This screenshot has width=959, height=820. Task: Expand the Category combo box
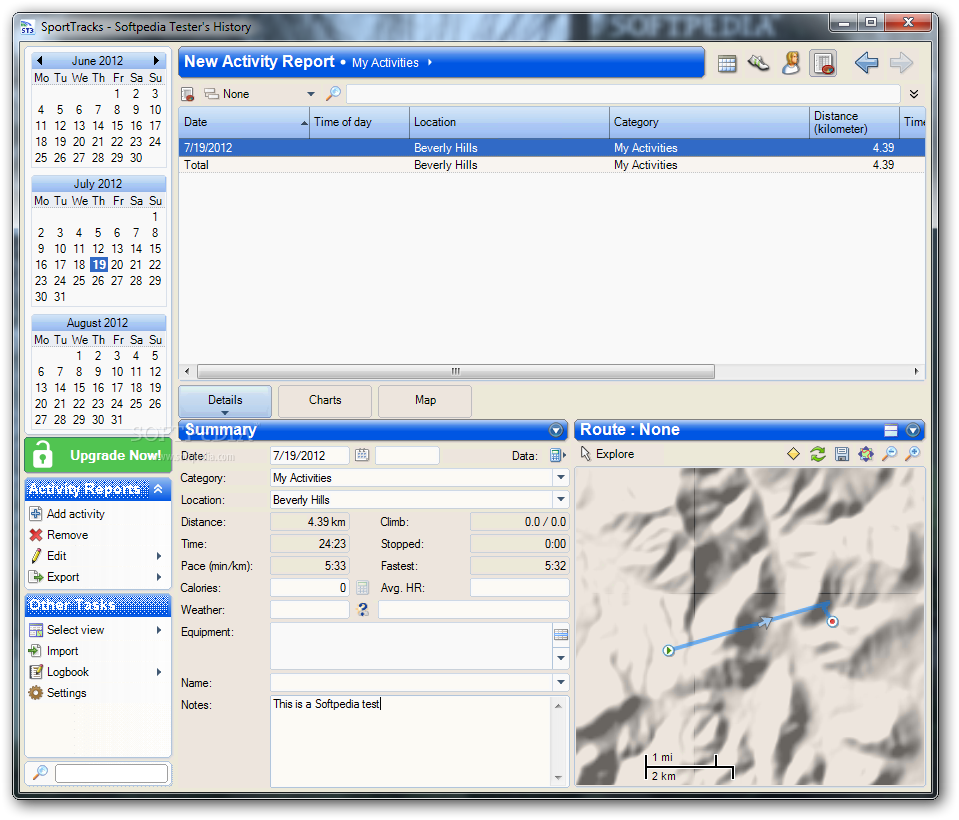click(561, 478)
